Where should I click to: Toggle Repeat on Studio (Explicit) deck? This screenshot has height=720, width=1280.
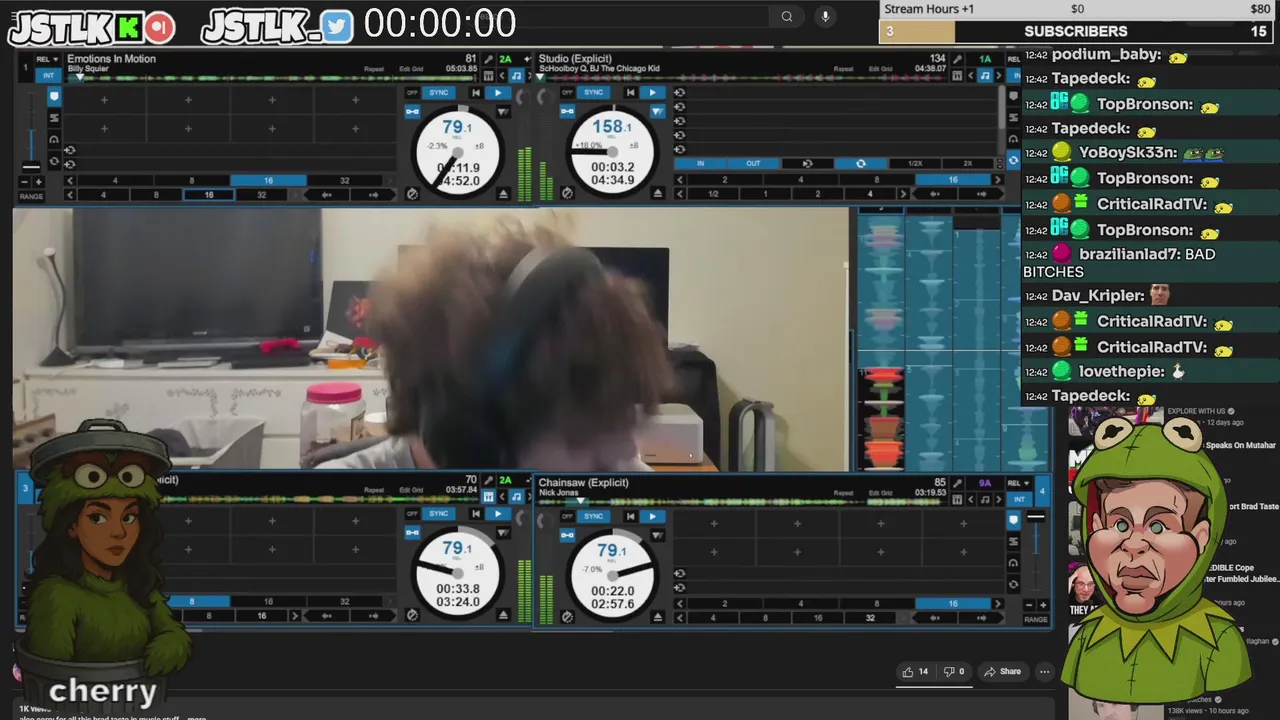coord(843,69)
